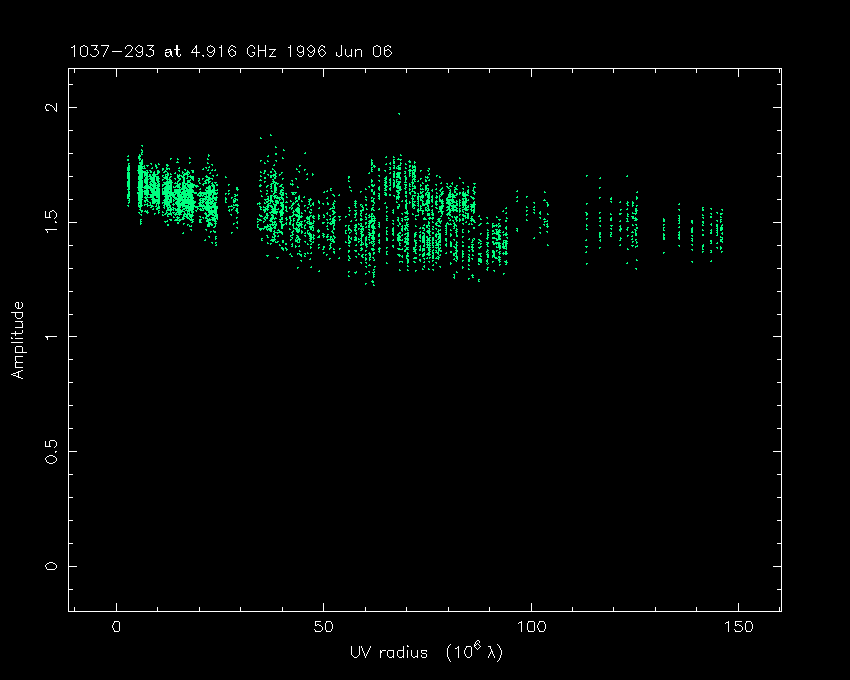Click the x-axis tick label "100"
The height and width of the screenshot is (680, 850).
(530, 627)
